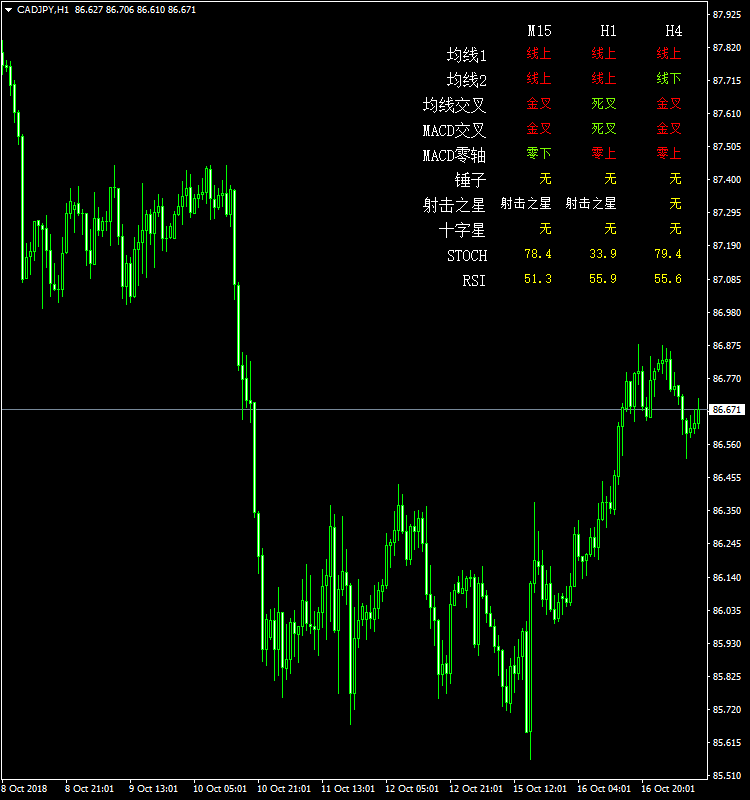The width and height of the screenshot is (750, 800).
Task: Click price axis label 85.510
Action: (727, 776)
